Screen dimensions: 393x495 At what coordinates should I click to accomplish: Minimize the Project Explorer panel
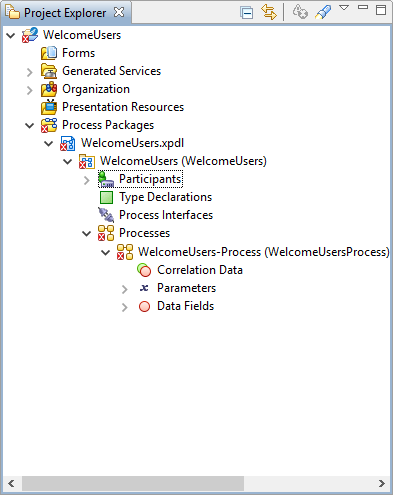363,7
